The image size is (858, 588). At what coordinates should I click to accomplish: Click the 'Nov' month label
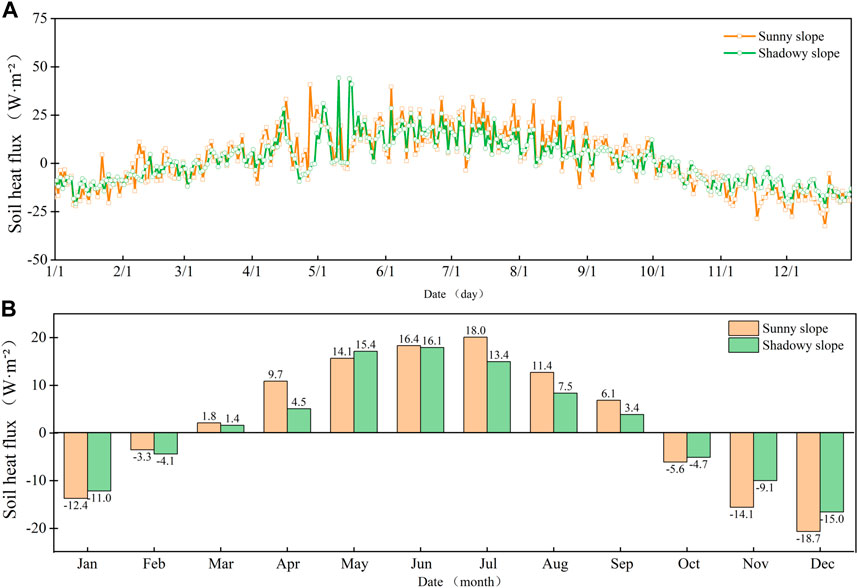(x=756, y=563)
